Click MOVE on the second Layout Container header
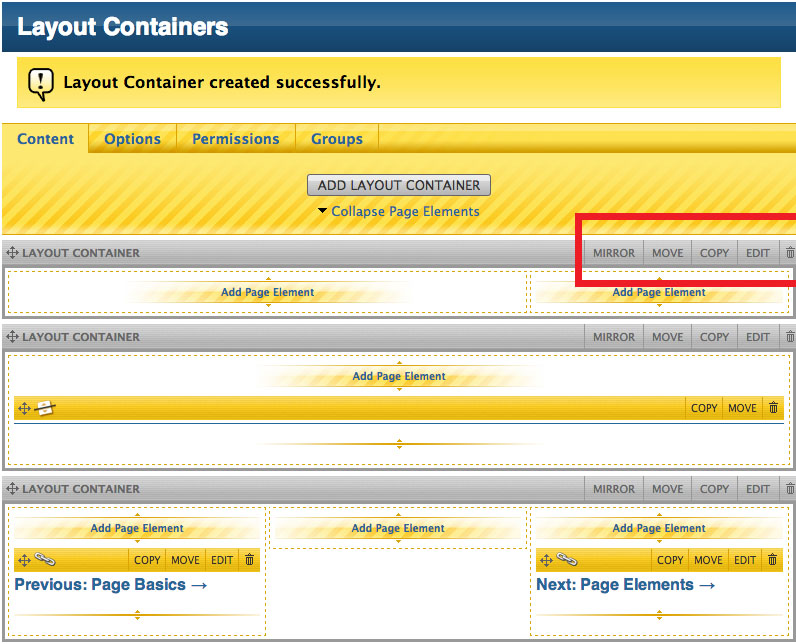796x644 pixels. [x=668, y=337]
